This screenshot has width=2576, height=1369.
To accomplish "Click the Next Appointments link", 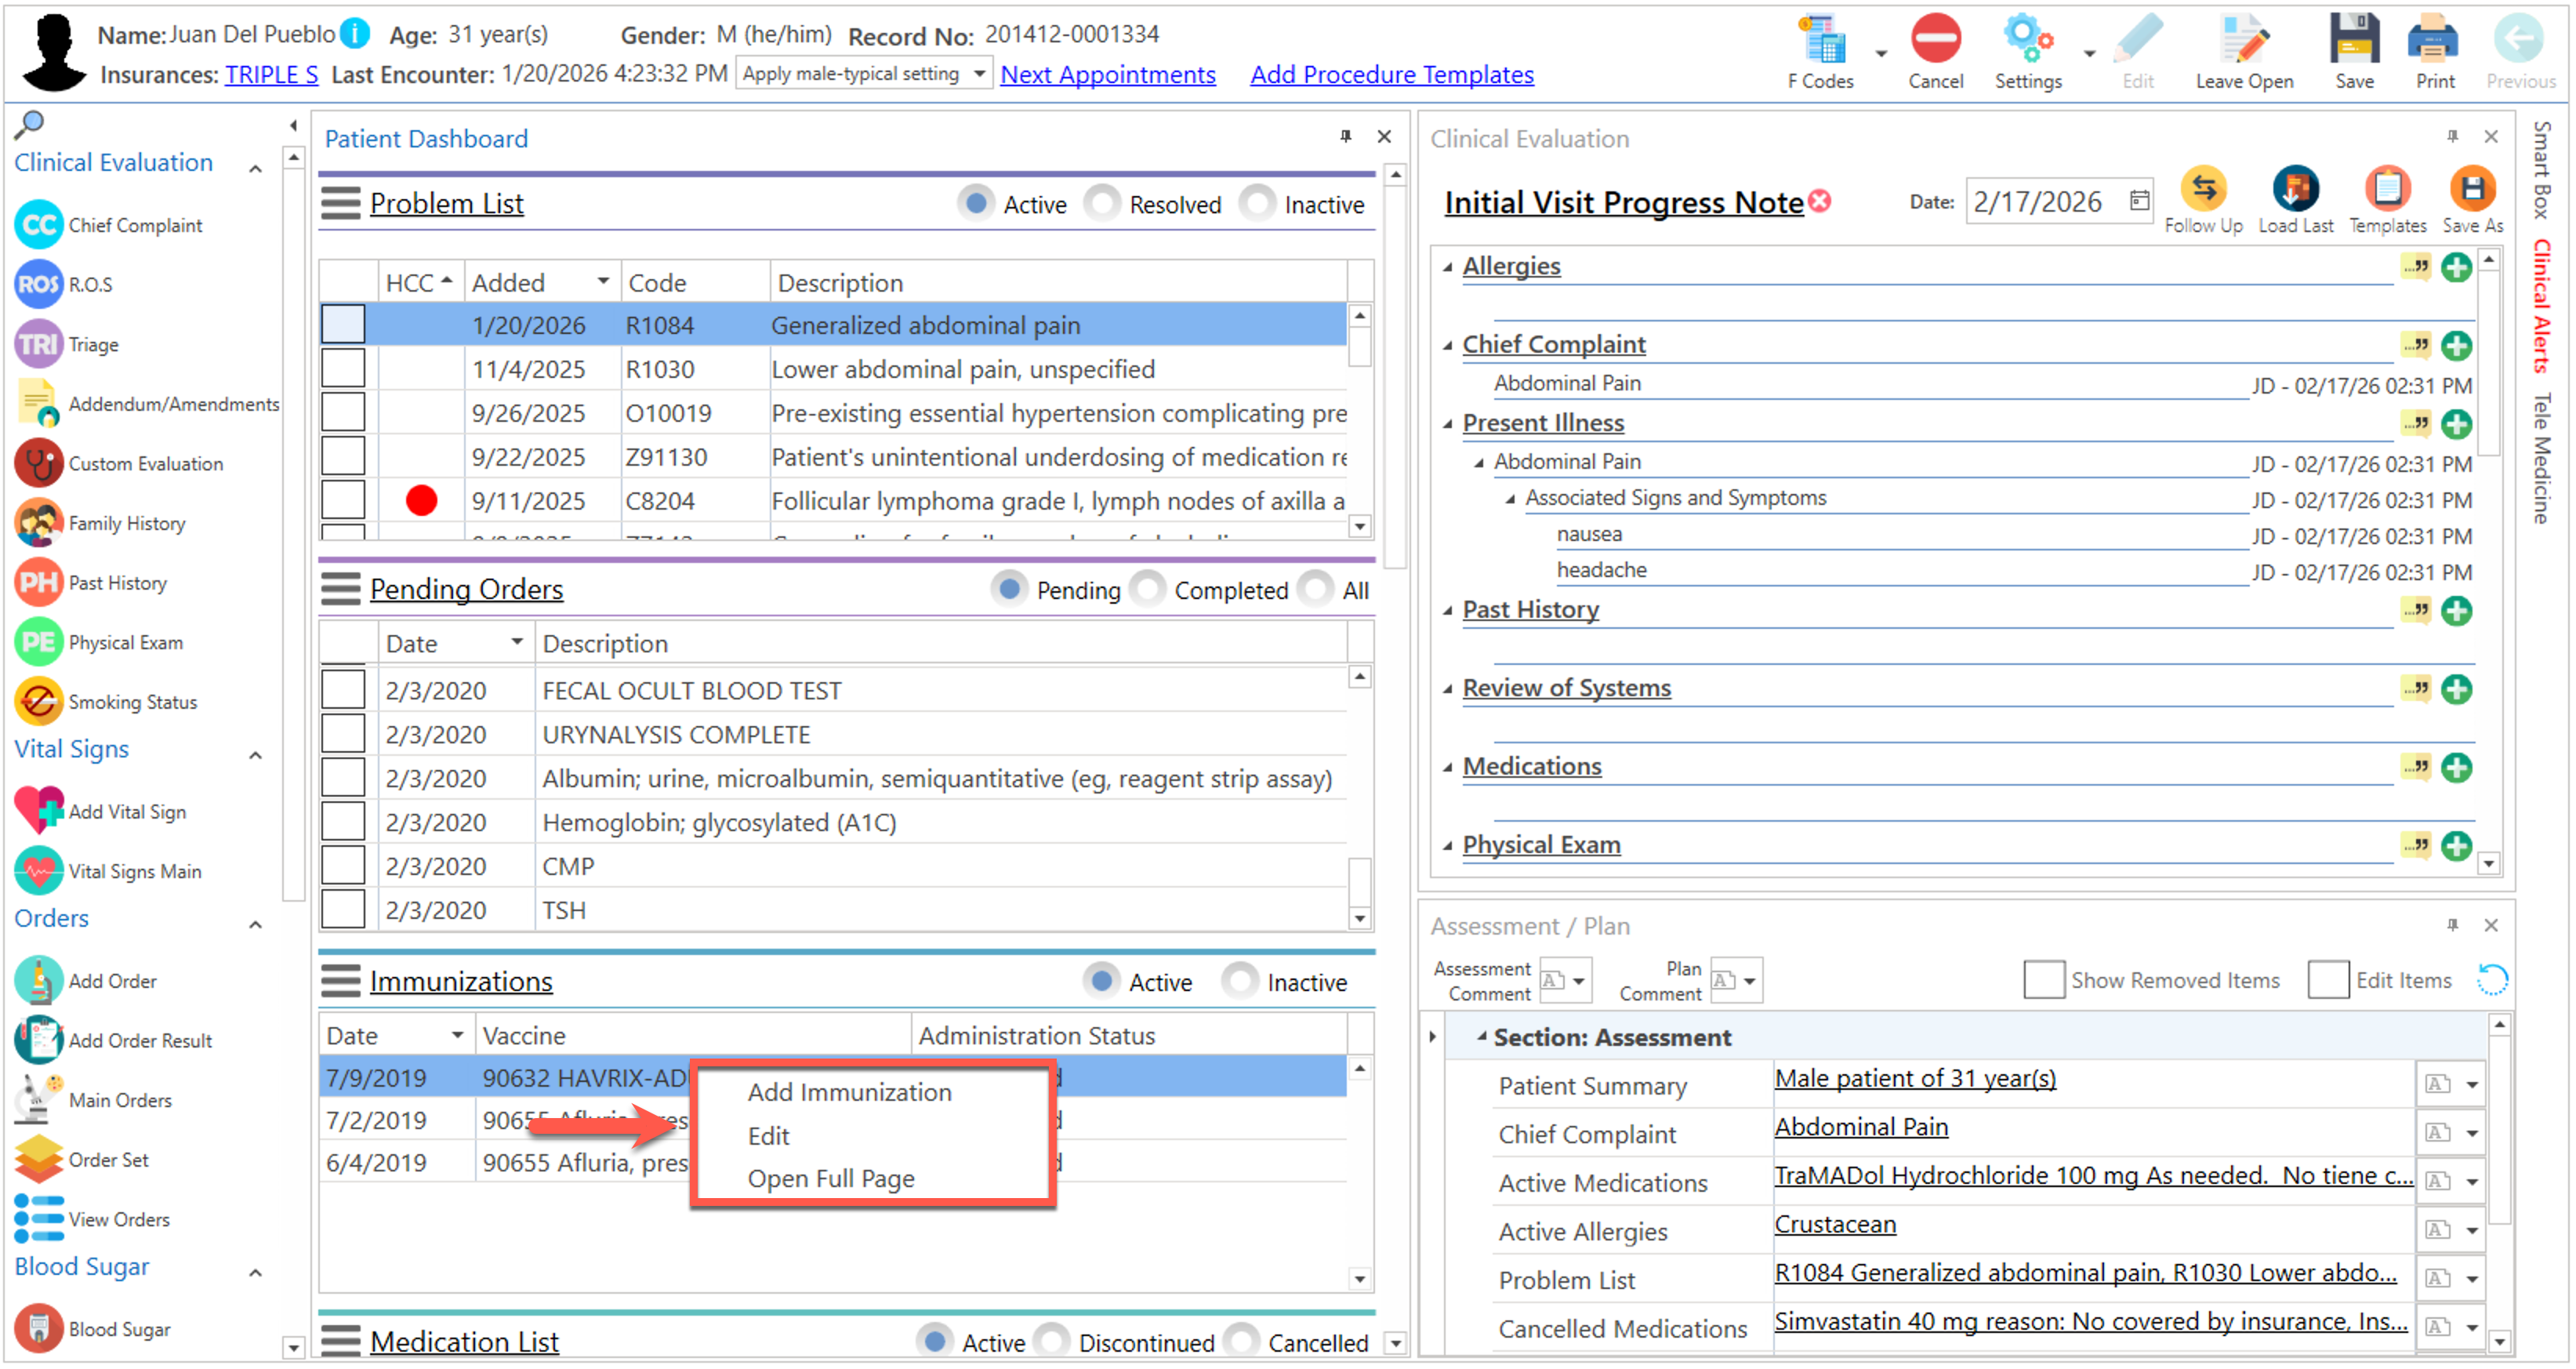I will coord(1108,74).
